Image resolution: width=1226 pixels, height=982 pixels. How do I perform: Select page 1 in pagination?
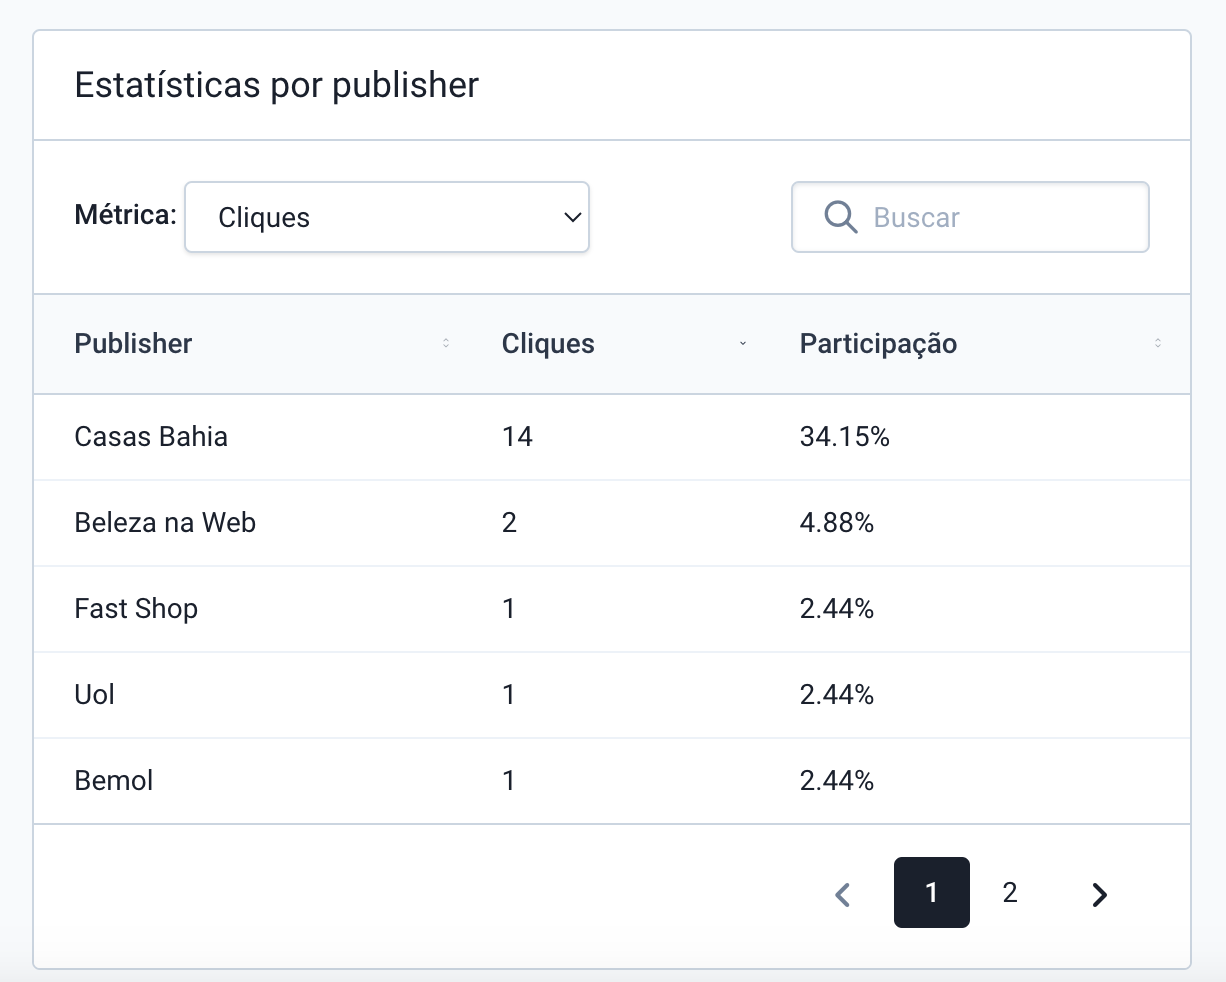(x=931, y=892)
